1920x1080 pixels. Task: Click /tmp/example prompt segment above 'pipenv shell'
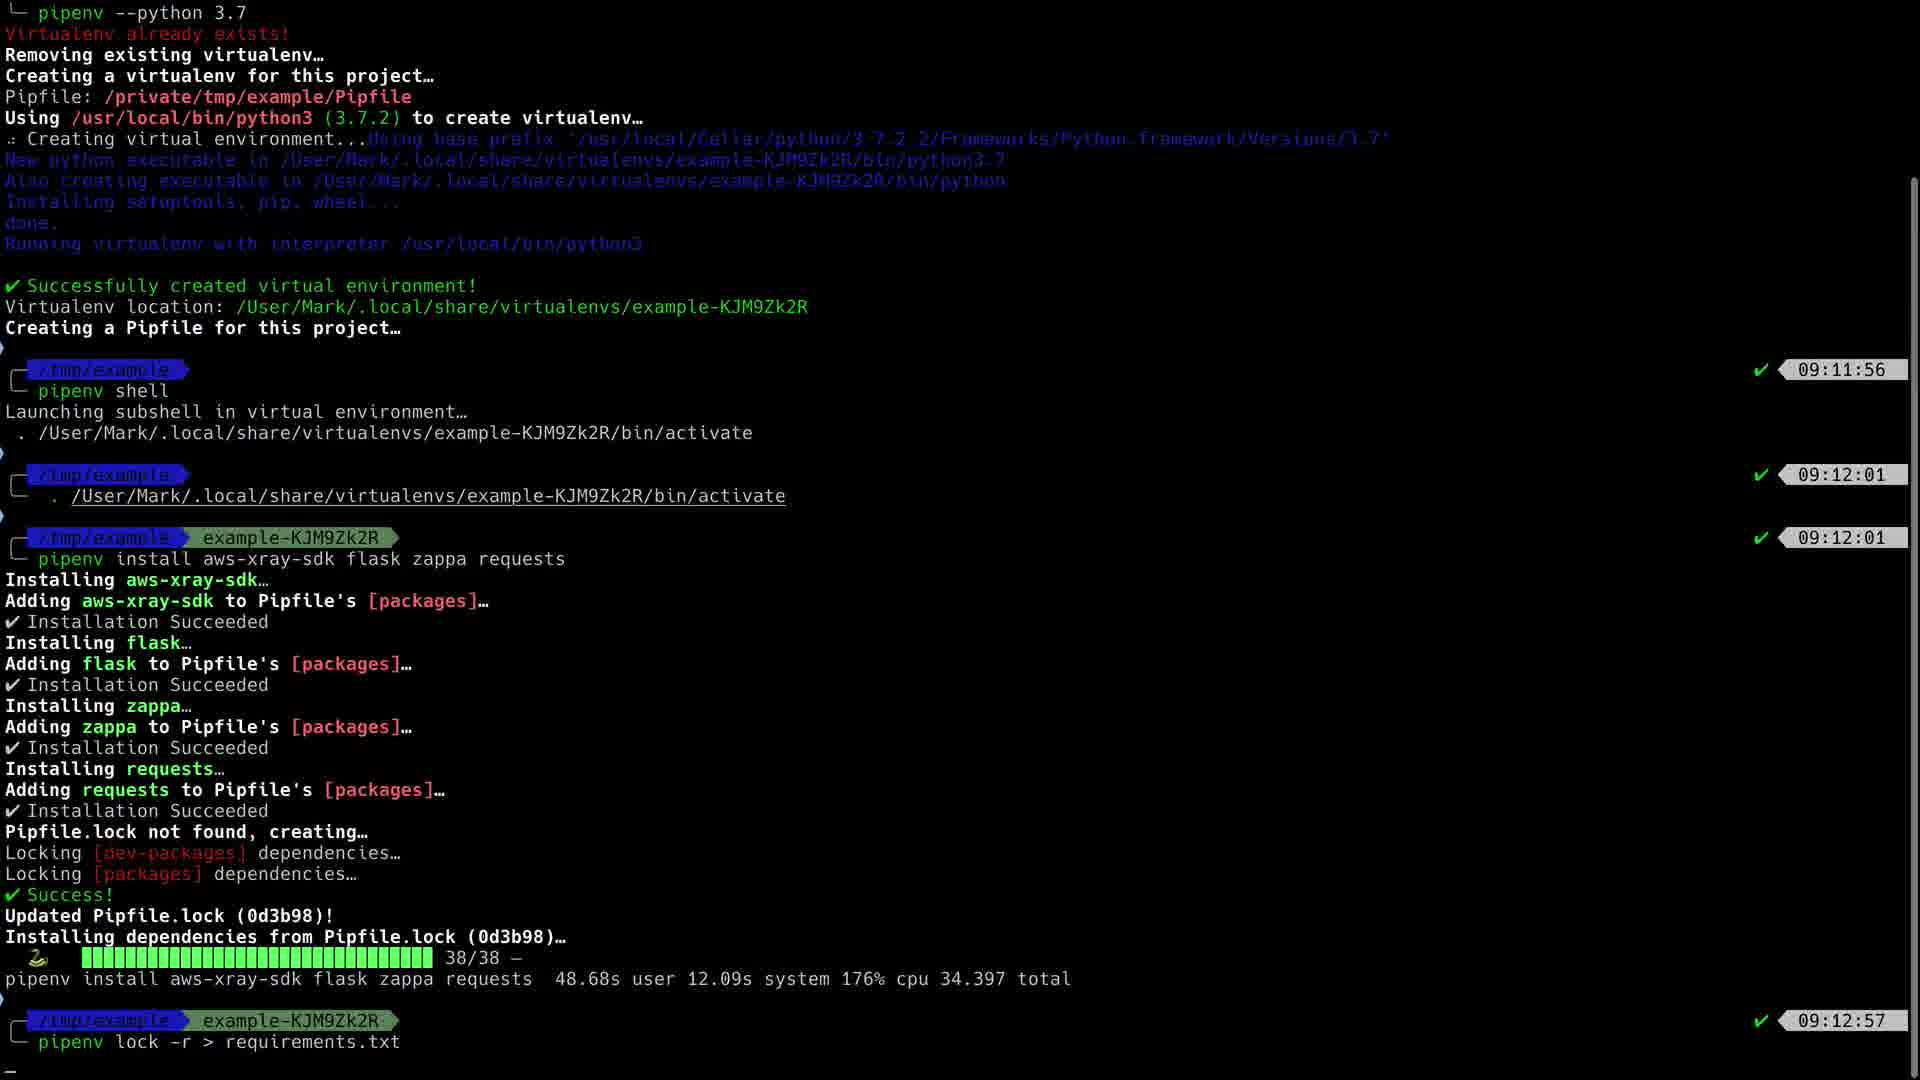pyautogui.click(x=104, y=370)
